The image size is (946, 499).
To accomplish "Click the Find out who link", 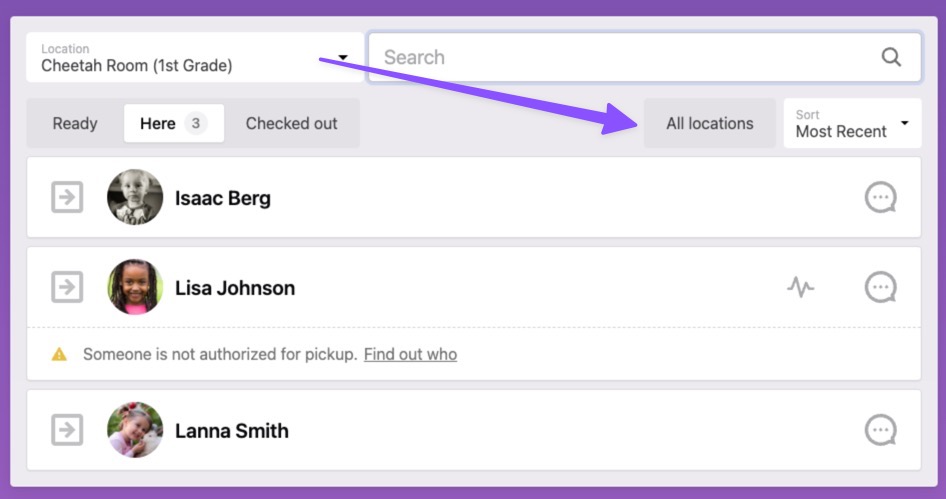I will (x=410, y=354).
